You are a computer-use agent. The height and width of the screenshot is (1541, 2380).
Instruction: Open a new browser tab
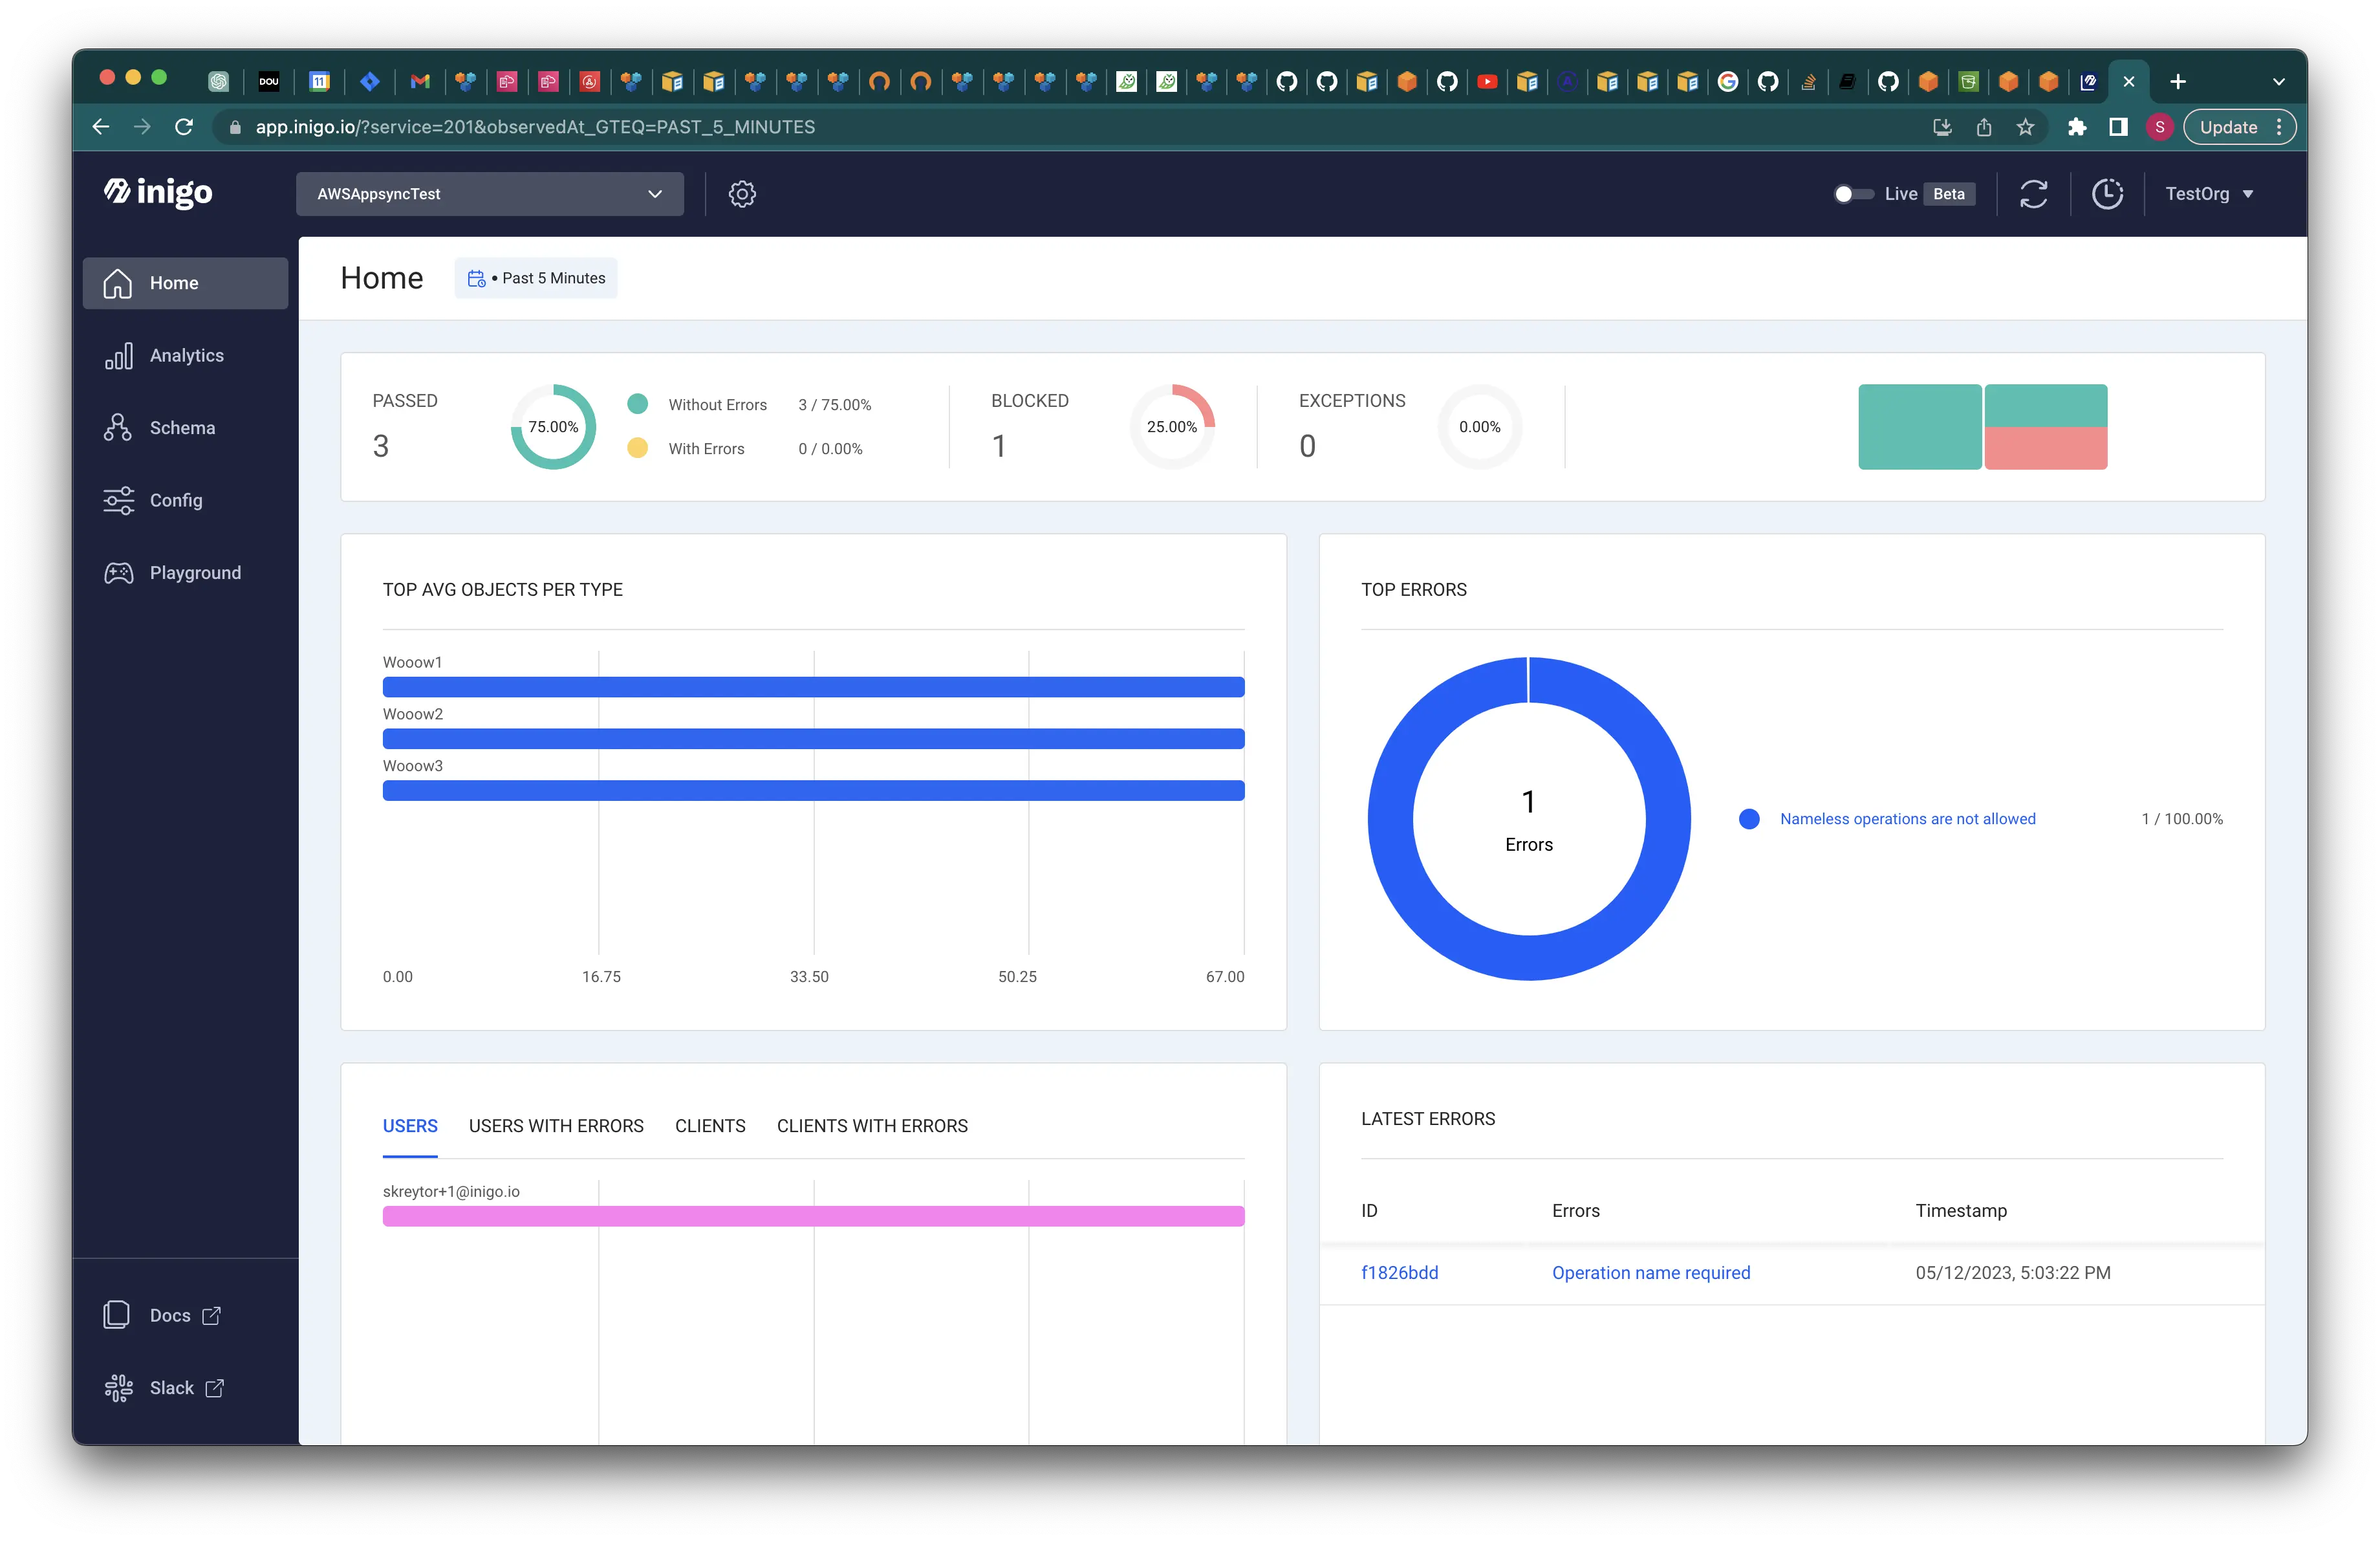tap(2178, 82)
